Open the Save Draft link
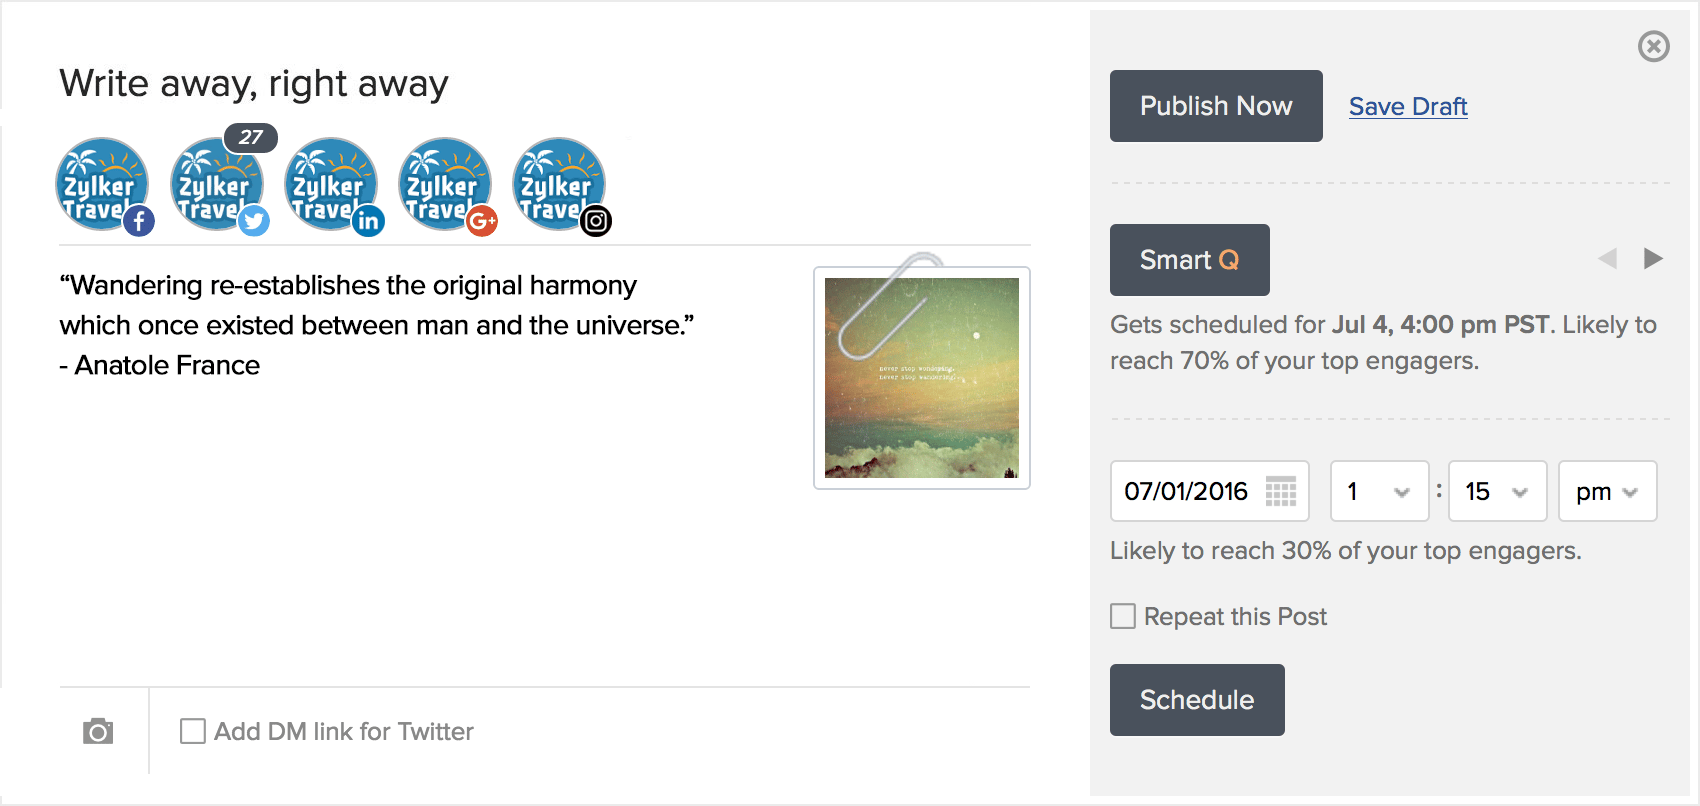Screen dimensions: 1700x806 1408,106
